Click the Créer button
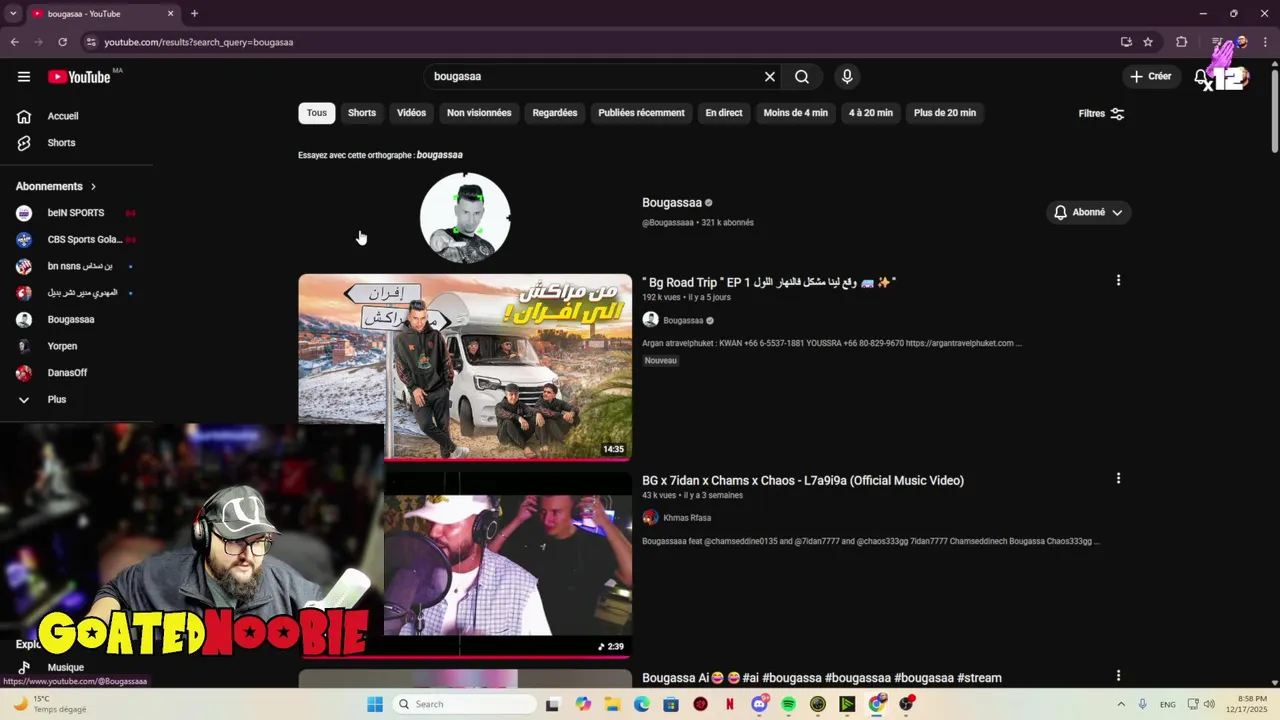1280x720 pixels. (x=1150, y=77)
